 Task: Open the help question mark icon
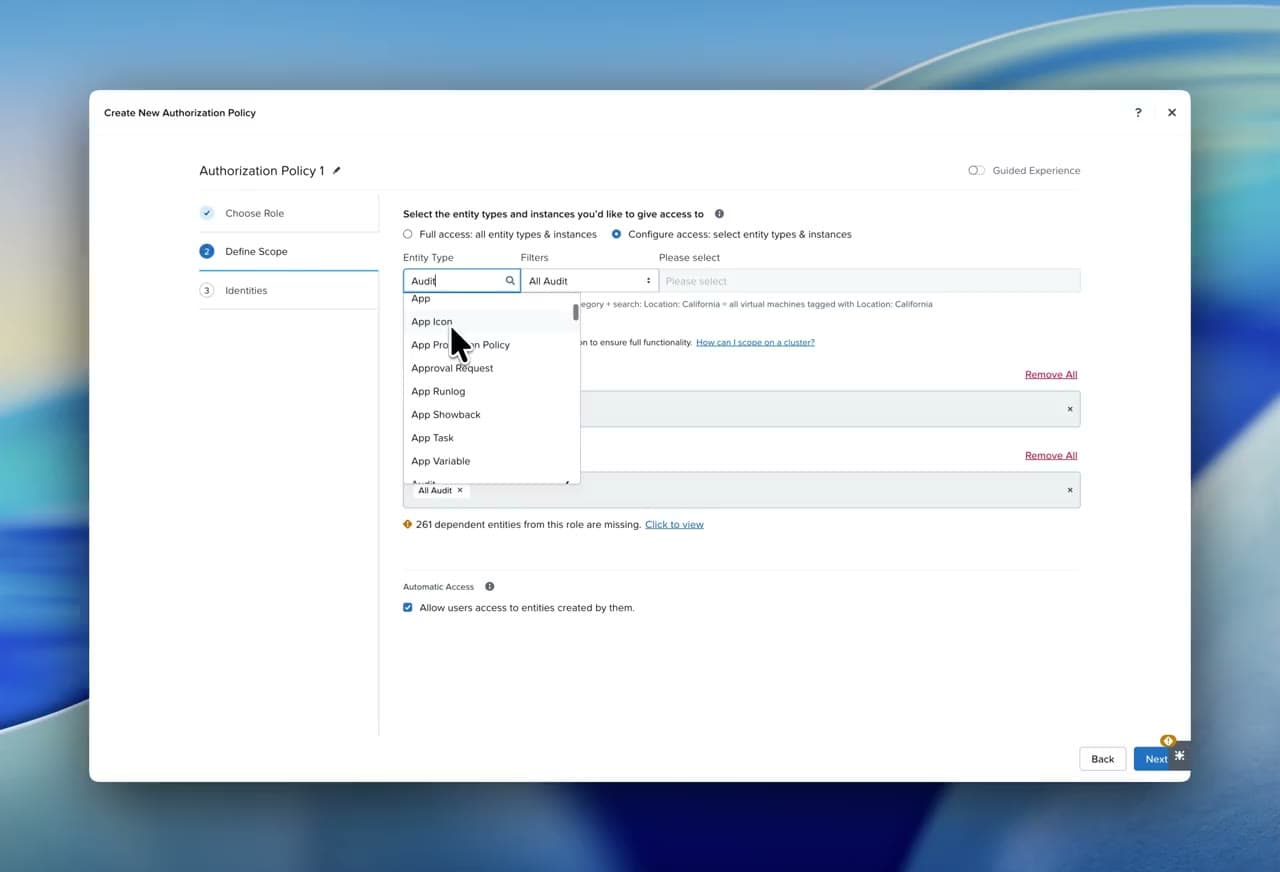(x=1138, y=113)
